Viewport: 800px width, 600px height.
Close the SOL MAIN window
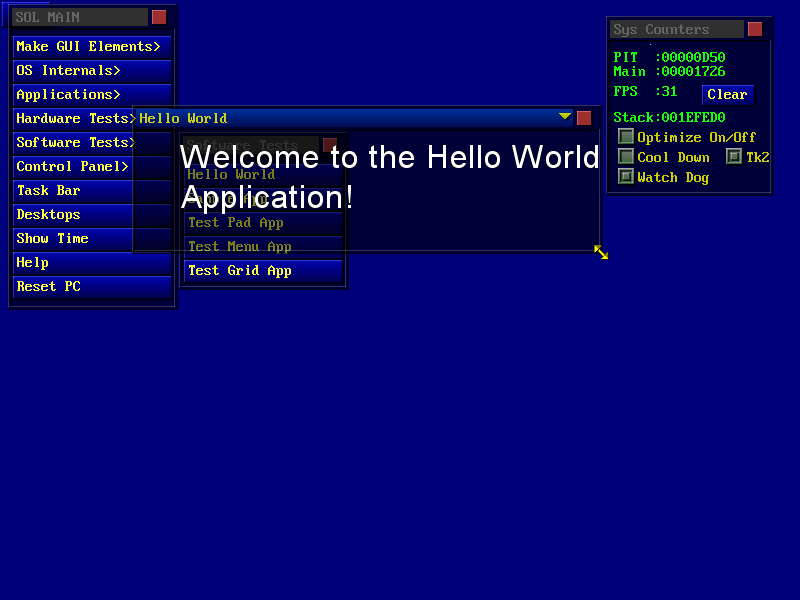[159, 17]
